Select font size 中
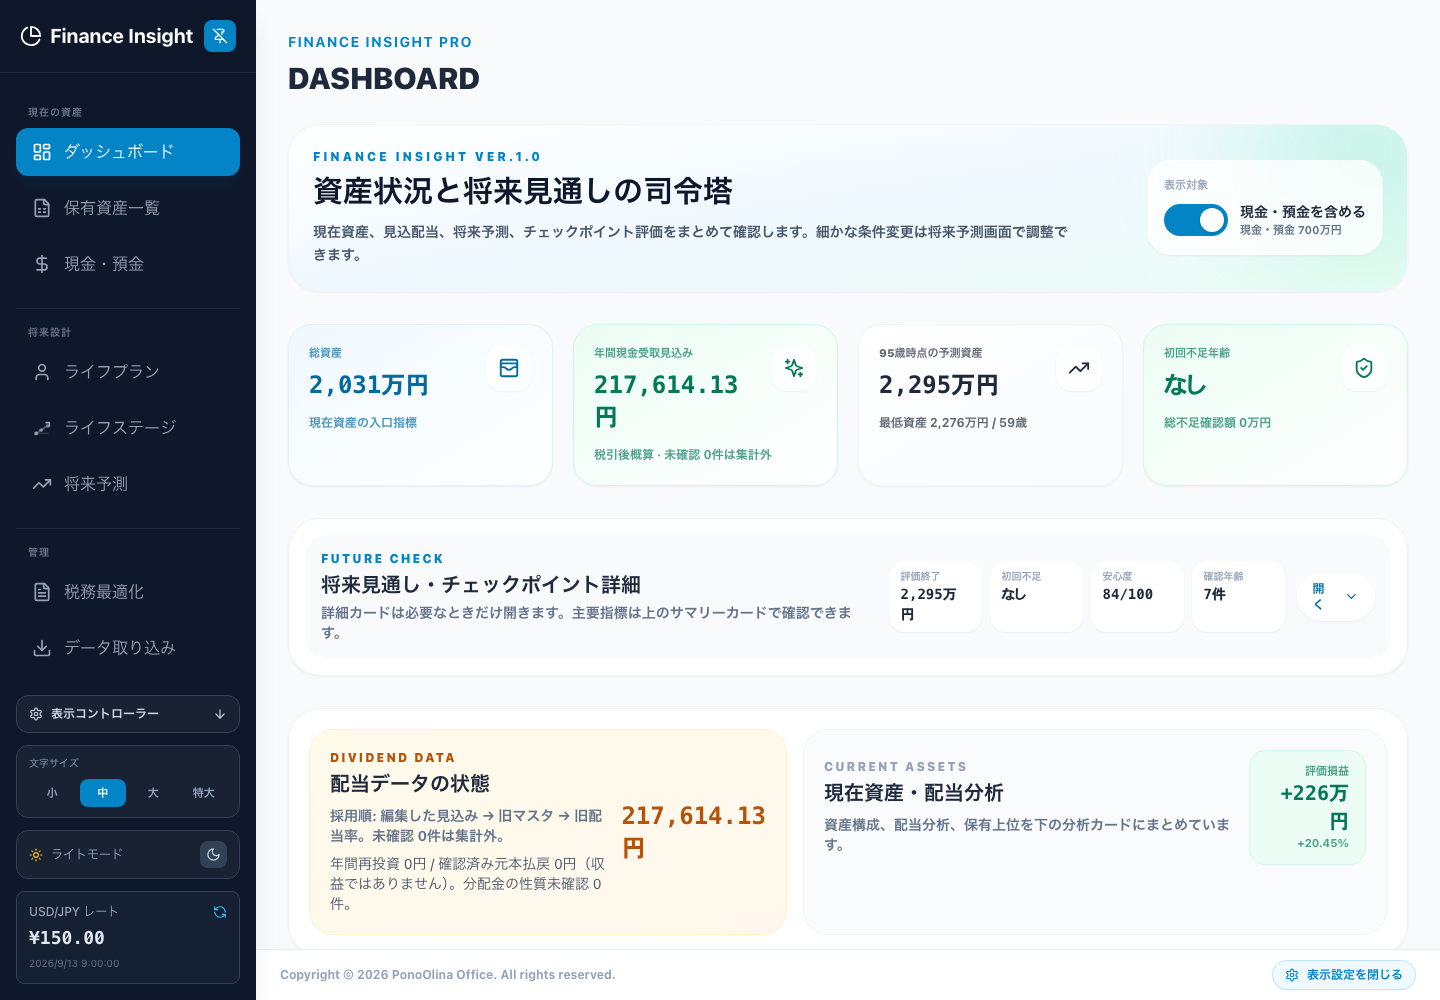Viewport: 1440px width, 1000px height. [x=103, y=793]
